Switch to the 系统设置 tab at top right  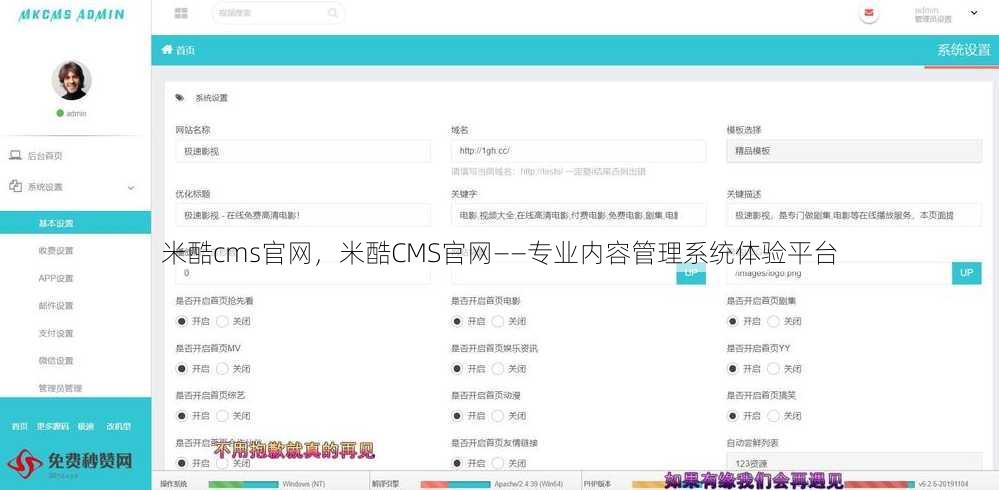coord(963,50)
